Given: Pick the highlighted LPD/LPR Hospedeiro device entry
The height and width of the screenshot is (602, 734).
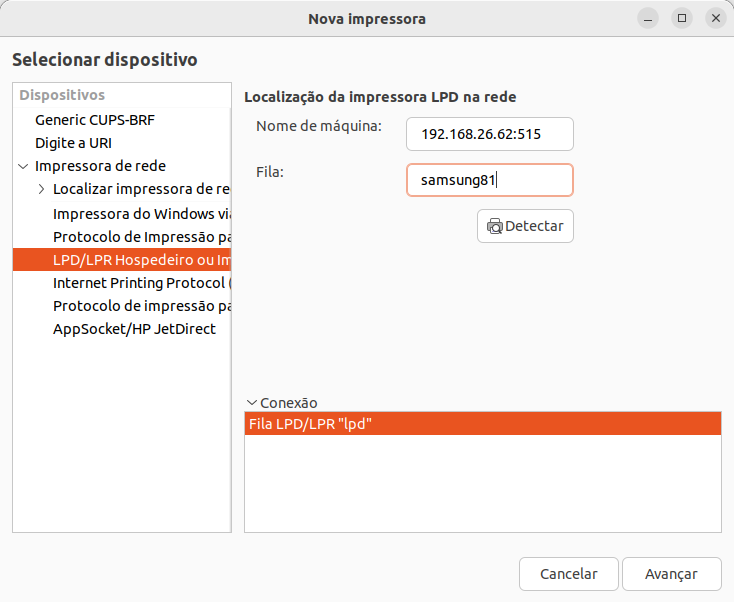Looking at the screenshot, I should [x=140, y=260].
